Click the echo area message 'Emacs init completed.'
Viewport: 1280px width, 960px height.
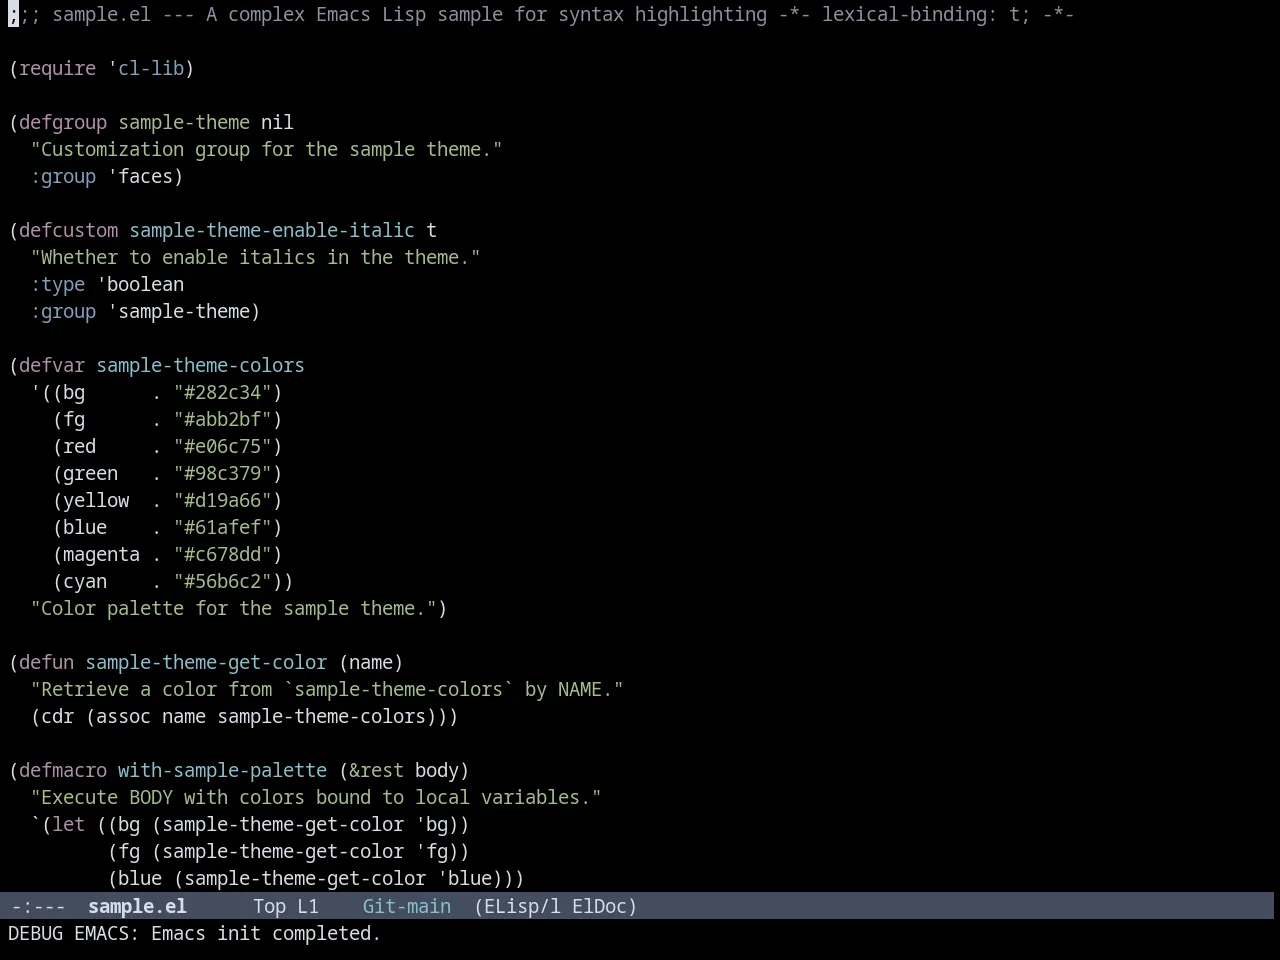(266, 933)
